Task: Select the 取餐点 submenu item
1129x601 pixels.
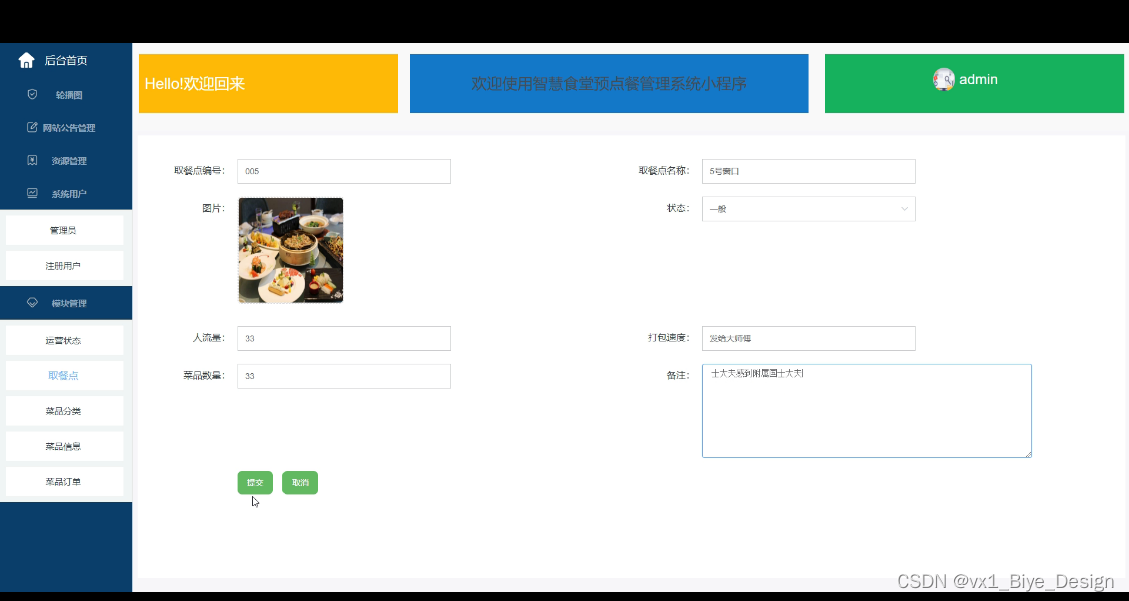Action: pos(64,376)
